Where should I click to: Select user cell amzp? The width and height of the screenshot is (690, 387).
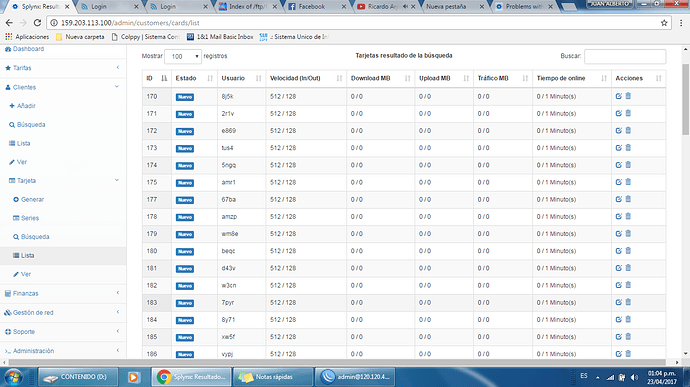point(241,217)
